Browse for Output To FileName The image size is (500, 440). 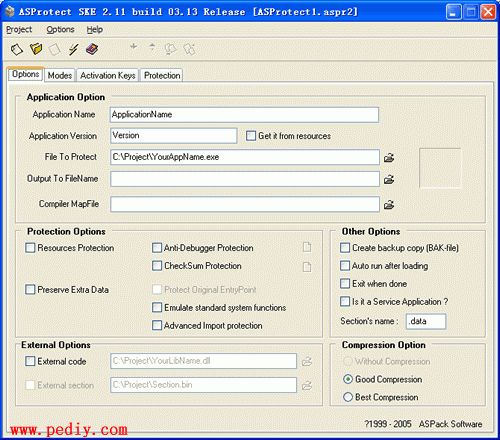click(389, 180)
